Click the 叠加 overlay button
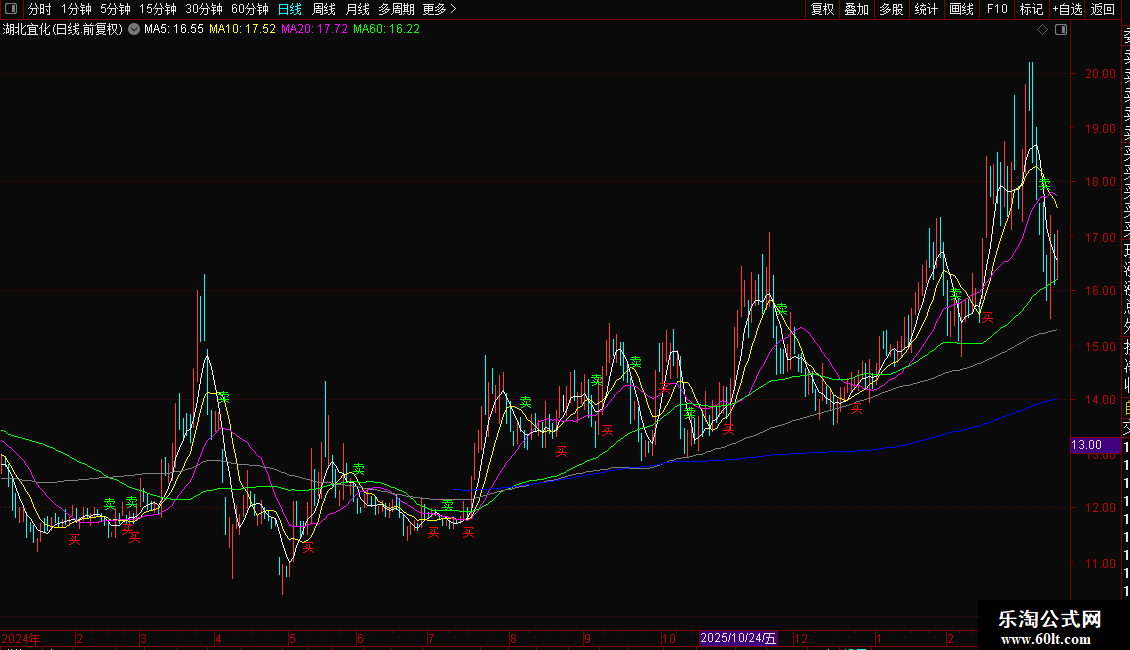This screenshot has height=650, width=1130. point(856,9)
